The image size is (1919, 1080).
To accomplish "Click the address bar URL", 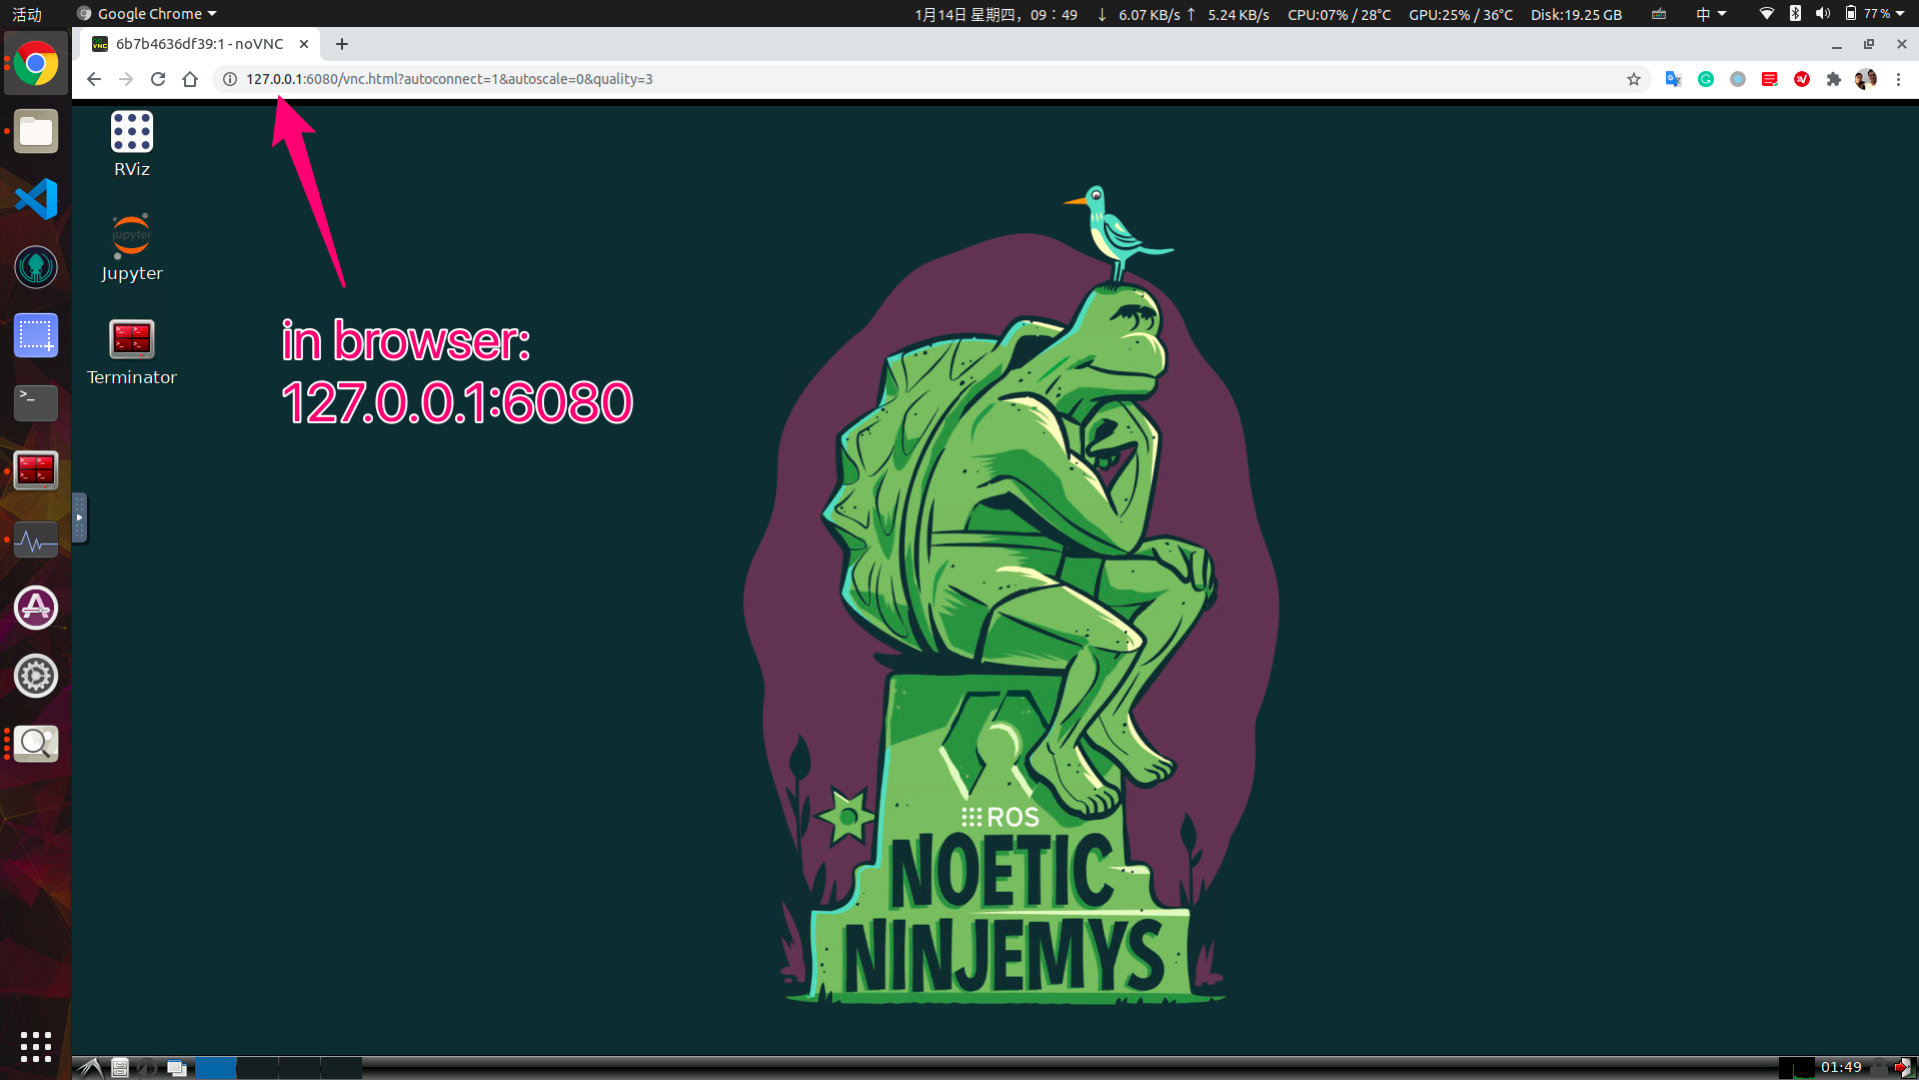I will click(x=449, y=79).
